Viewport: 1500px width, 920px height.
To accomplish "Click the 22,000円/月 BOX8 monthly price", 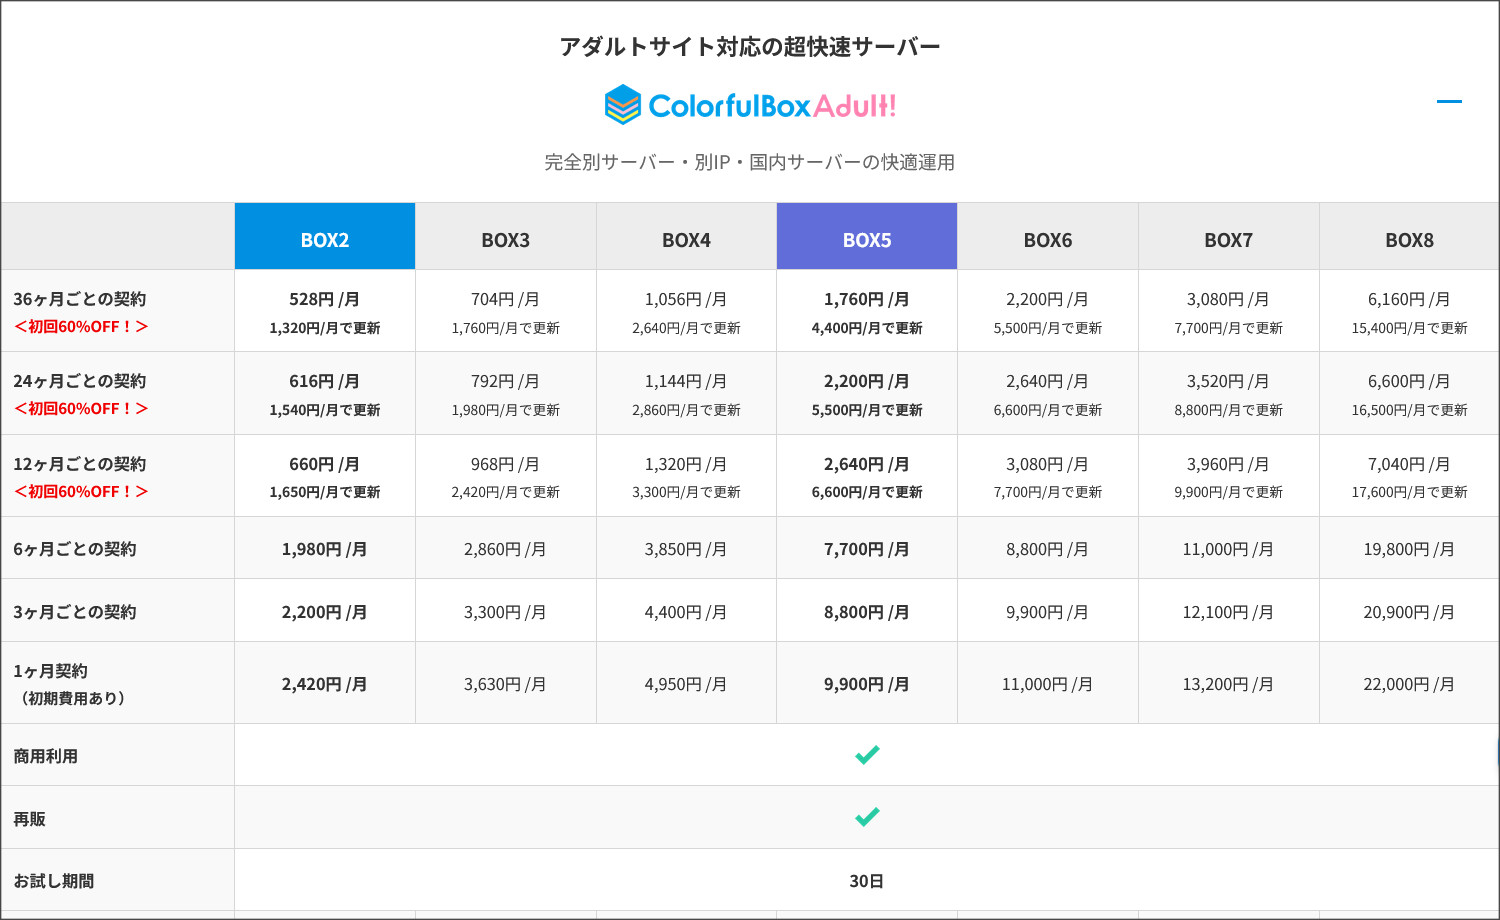I will (x=1408, y=684).
